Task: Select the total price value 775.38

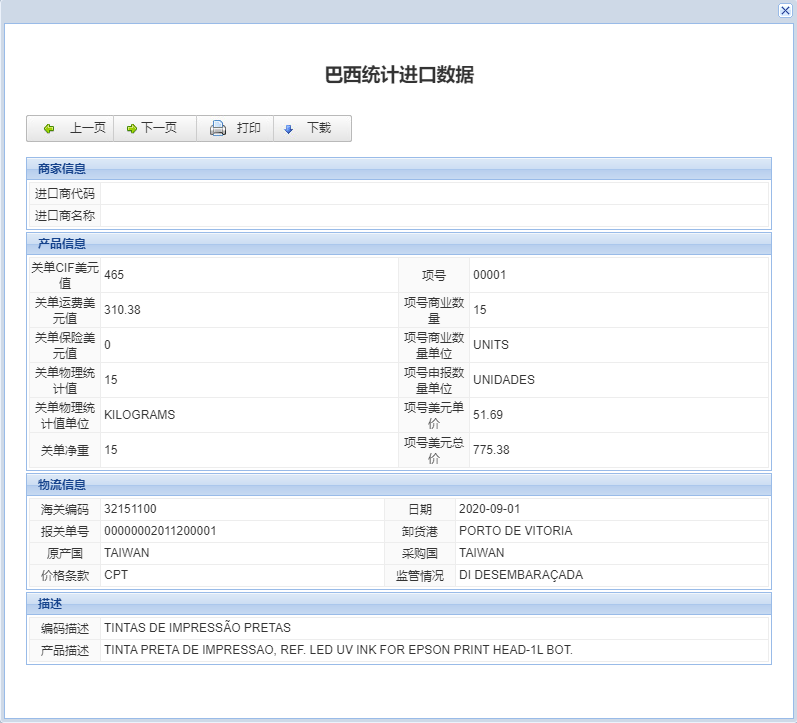Action: (491, 450)
